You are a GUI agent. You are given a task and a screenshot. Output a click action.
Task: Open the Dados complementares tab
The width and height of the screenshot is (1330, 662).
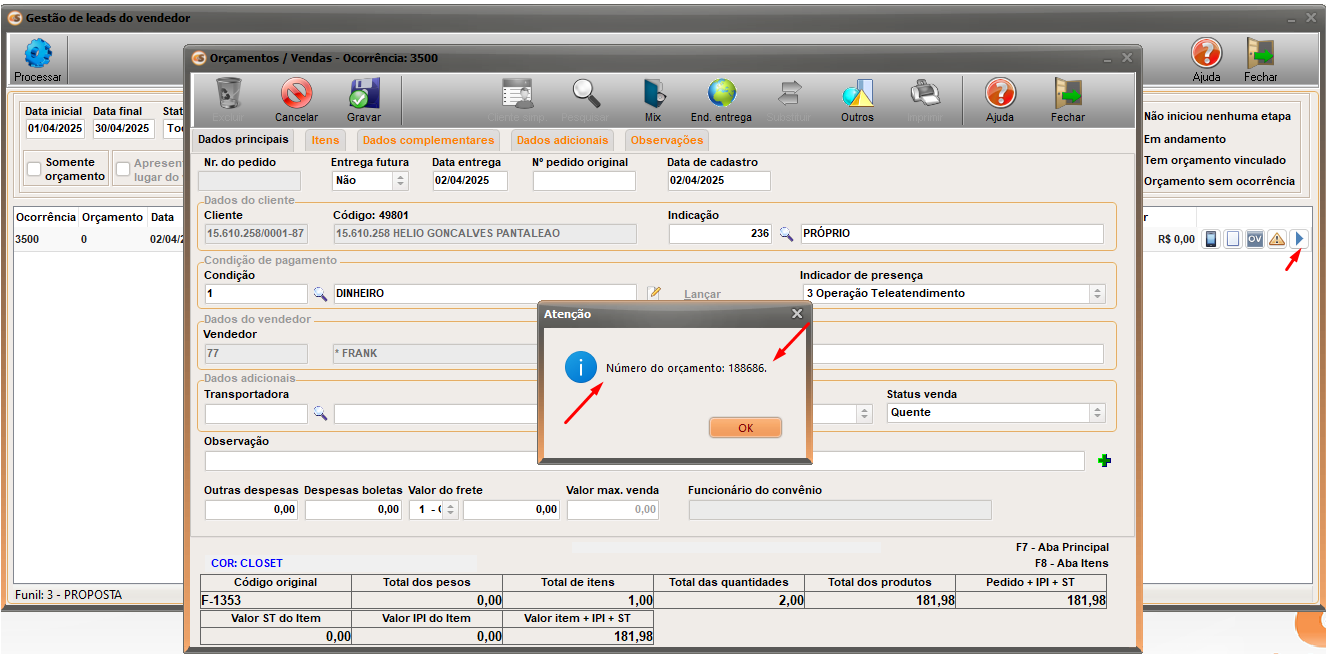pos(428,140)
